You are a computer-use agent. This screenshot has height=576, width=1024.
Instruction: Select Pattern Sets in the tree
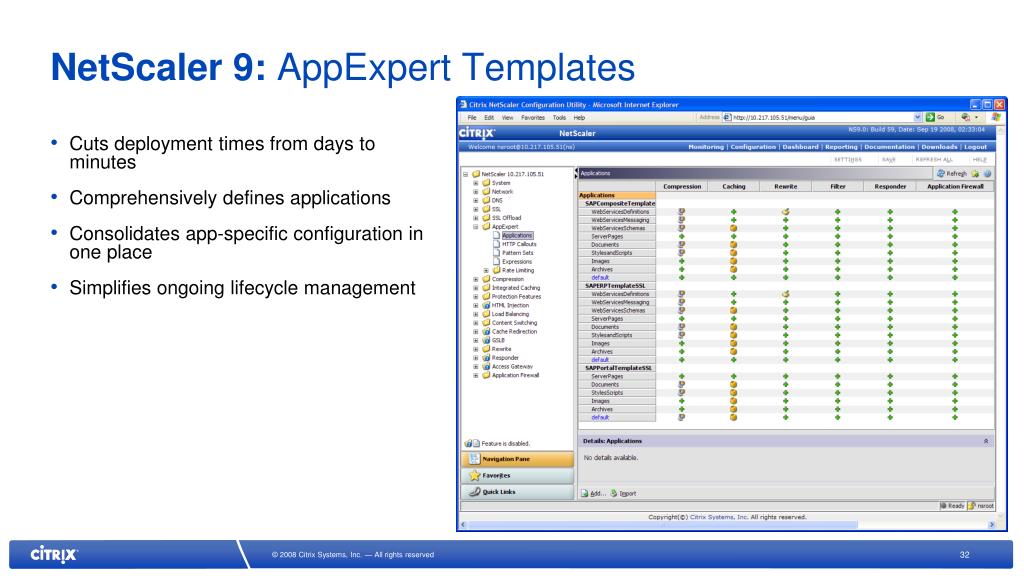(517, 253)
